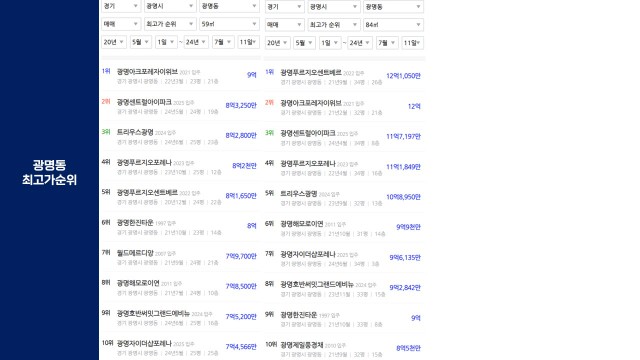The image size is (640, 360).
Task: Open the 24년 end year dropdown in 84㎡ panel
Action: click(360, 43)
